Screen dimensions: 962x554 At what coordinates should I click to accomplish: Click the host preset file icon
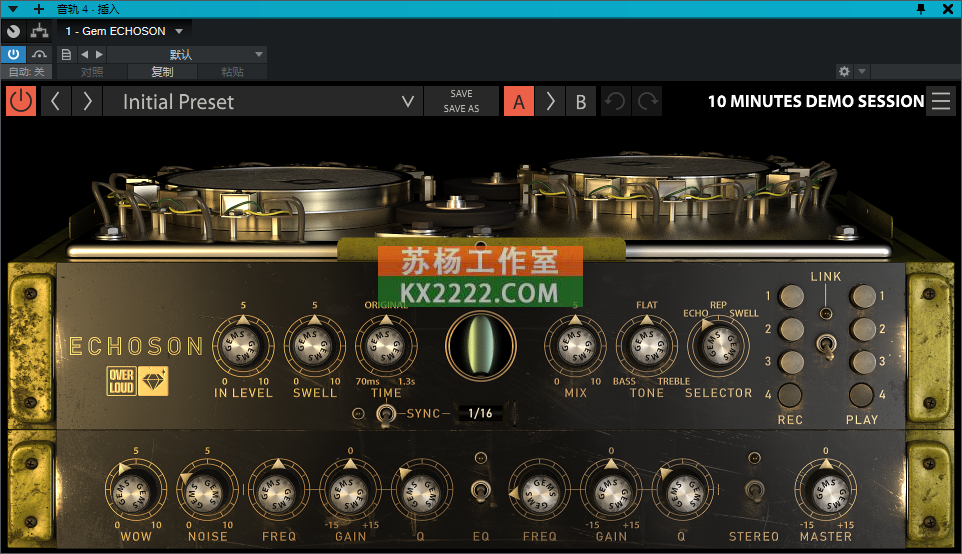tap(66, 55)
